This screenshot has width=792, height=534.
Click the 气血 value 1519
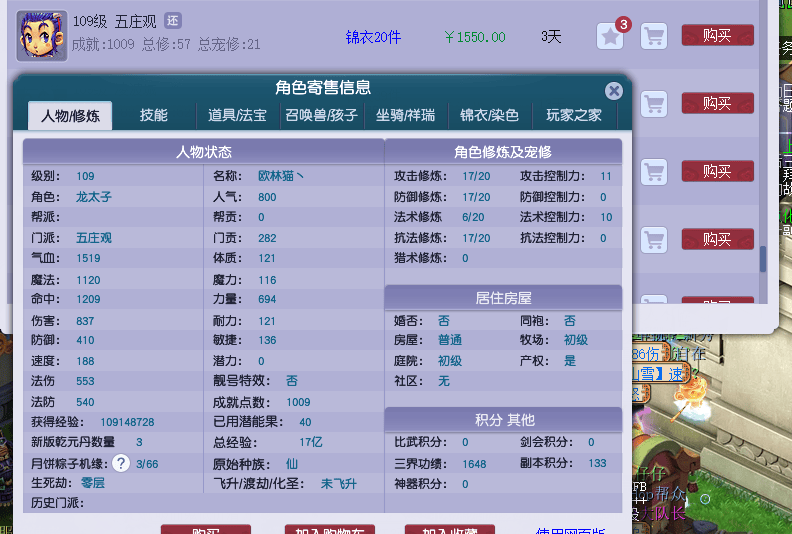pos(88,258)
